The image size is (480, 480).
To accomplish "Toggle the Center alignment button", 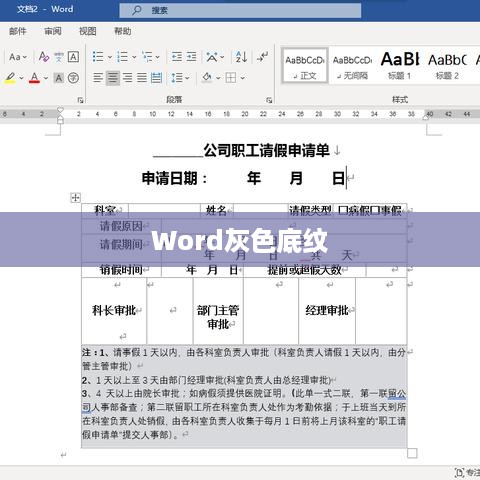I will point(113,78).
